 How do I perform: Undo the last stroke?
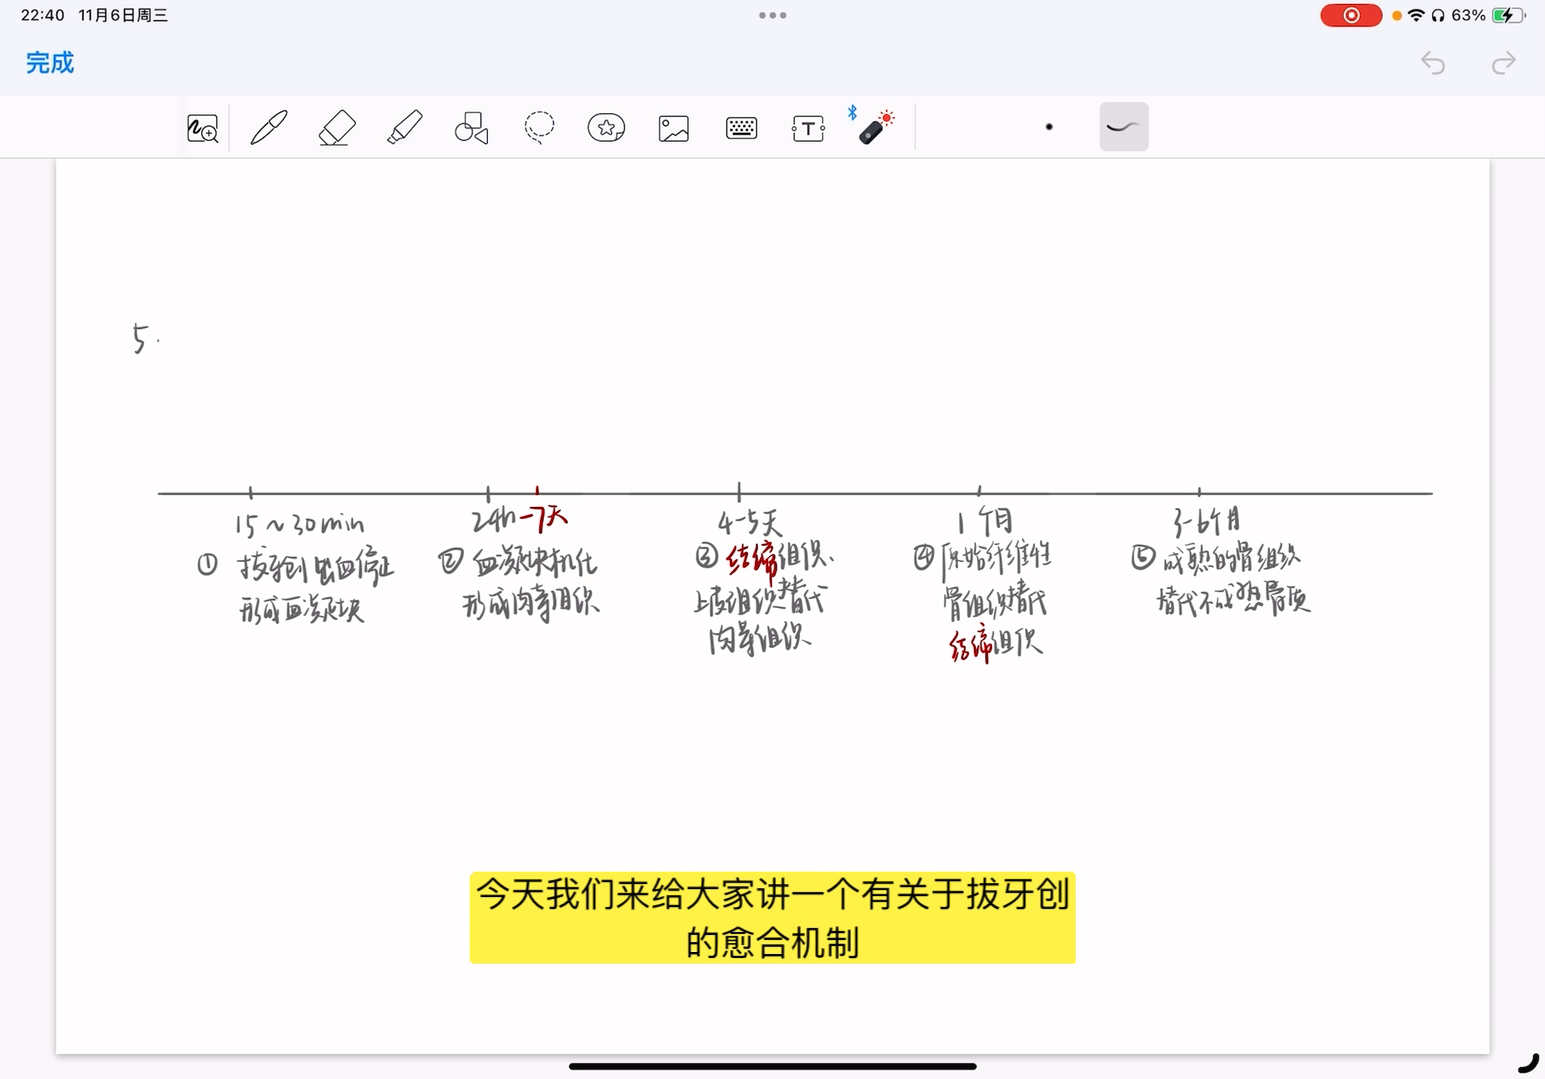(1433, 63)
